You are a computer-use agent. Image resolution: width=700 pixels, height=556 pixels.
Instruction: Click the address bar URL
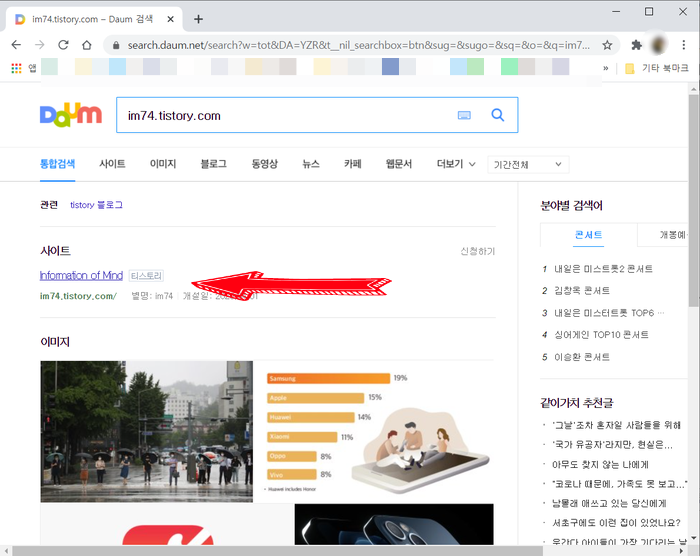pos(358,45)
